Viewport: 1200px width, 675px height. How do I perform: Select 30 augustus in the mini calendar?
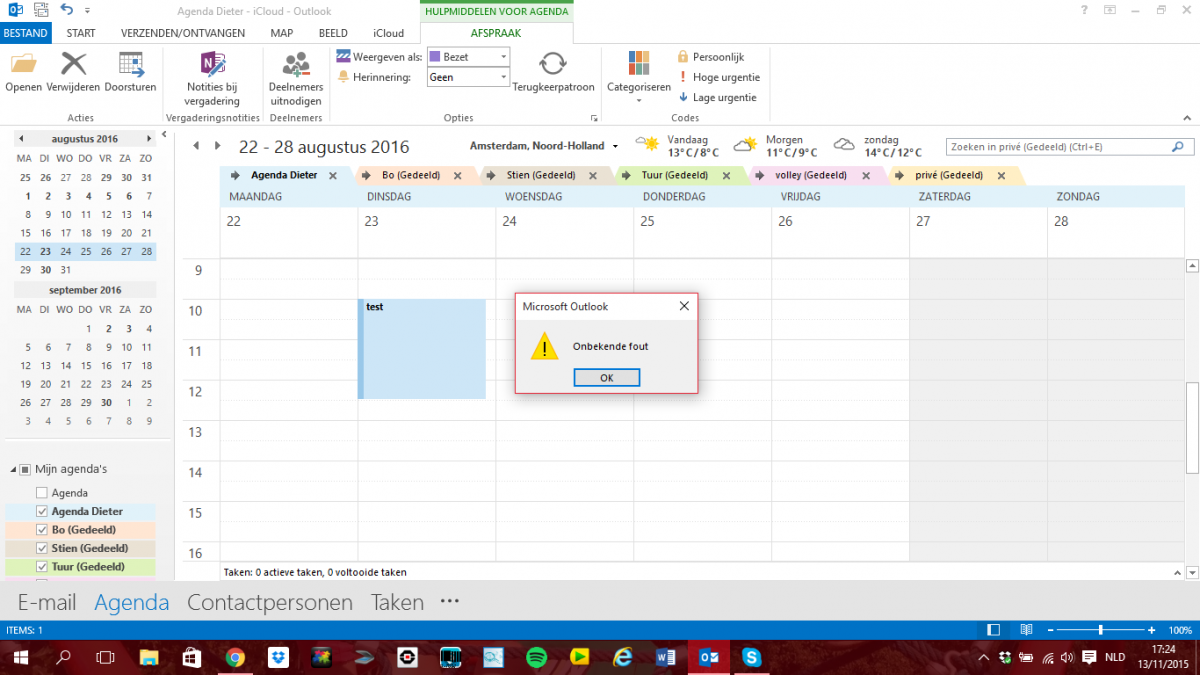click(45, 270)
